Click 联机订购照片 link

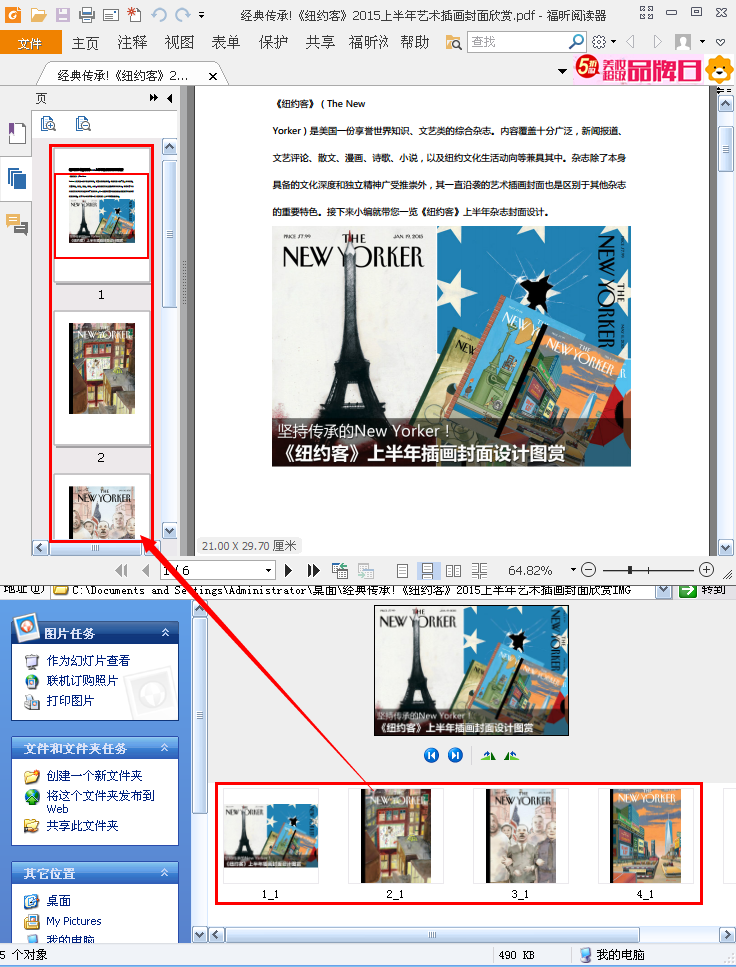[x=82, y=680]
